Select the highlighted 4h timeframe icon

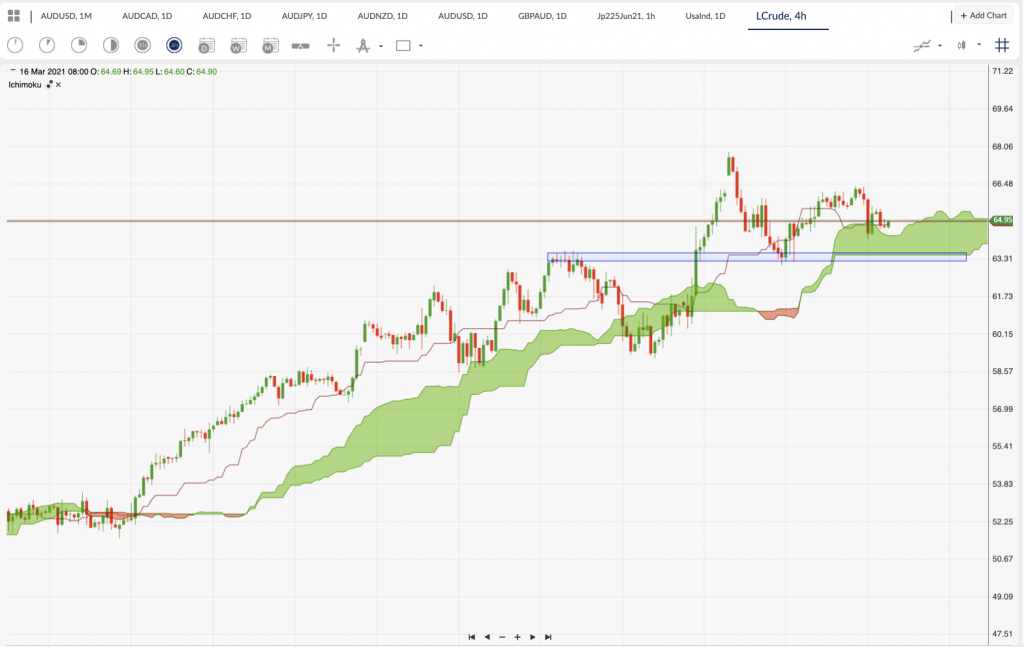[x=174, y=45]
